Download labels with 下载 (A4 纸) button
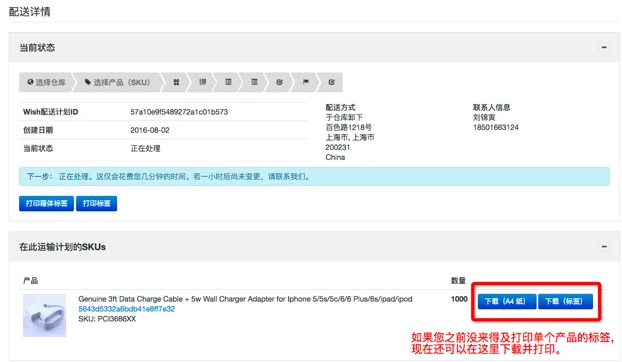 [x=507, y=301]
